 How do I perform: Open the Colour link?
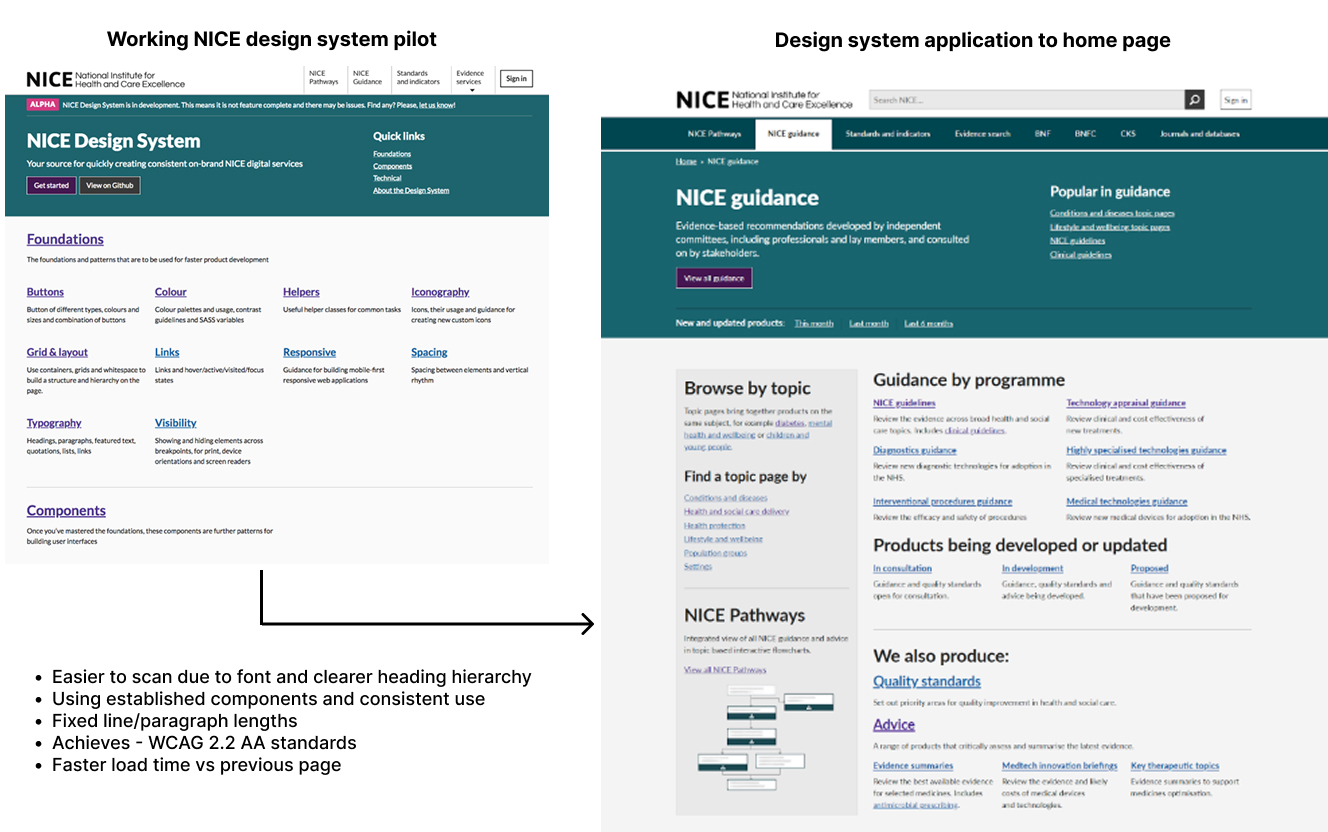coord(171,292)
